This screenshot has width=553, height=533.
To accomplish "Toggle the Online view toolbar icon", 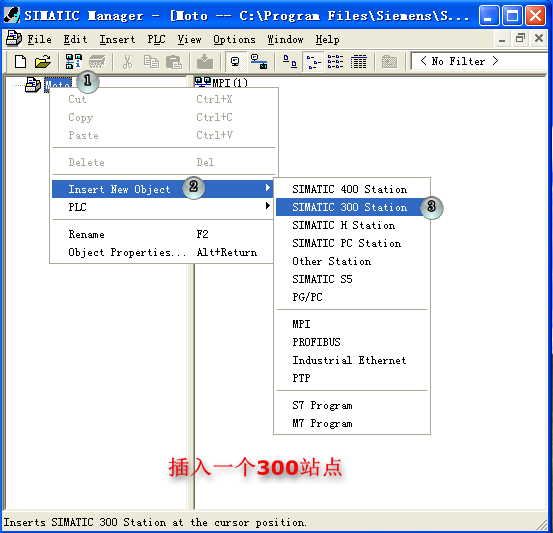I will [235, 62].
